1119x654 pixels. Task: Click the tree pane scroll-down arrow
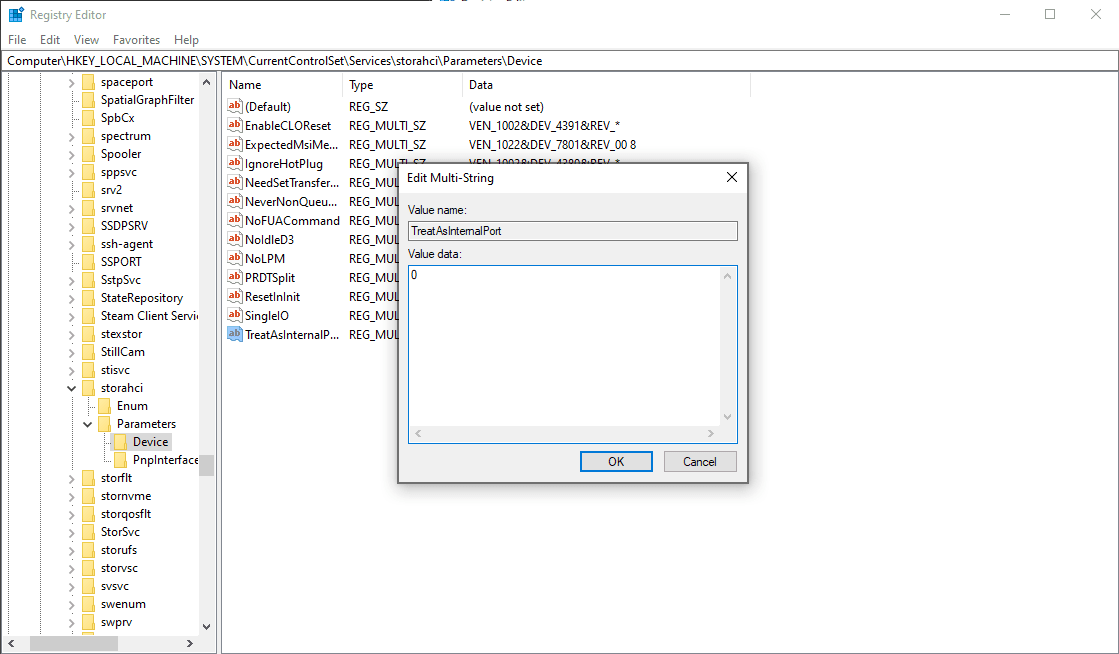pyautogui.click(x=206, y=626)
